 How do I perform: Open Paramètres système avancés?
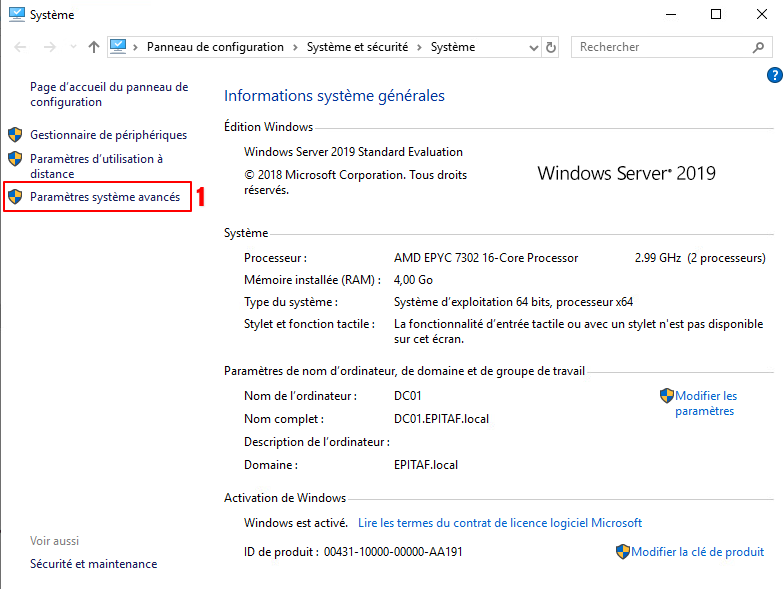coord(105,198)
